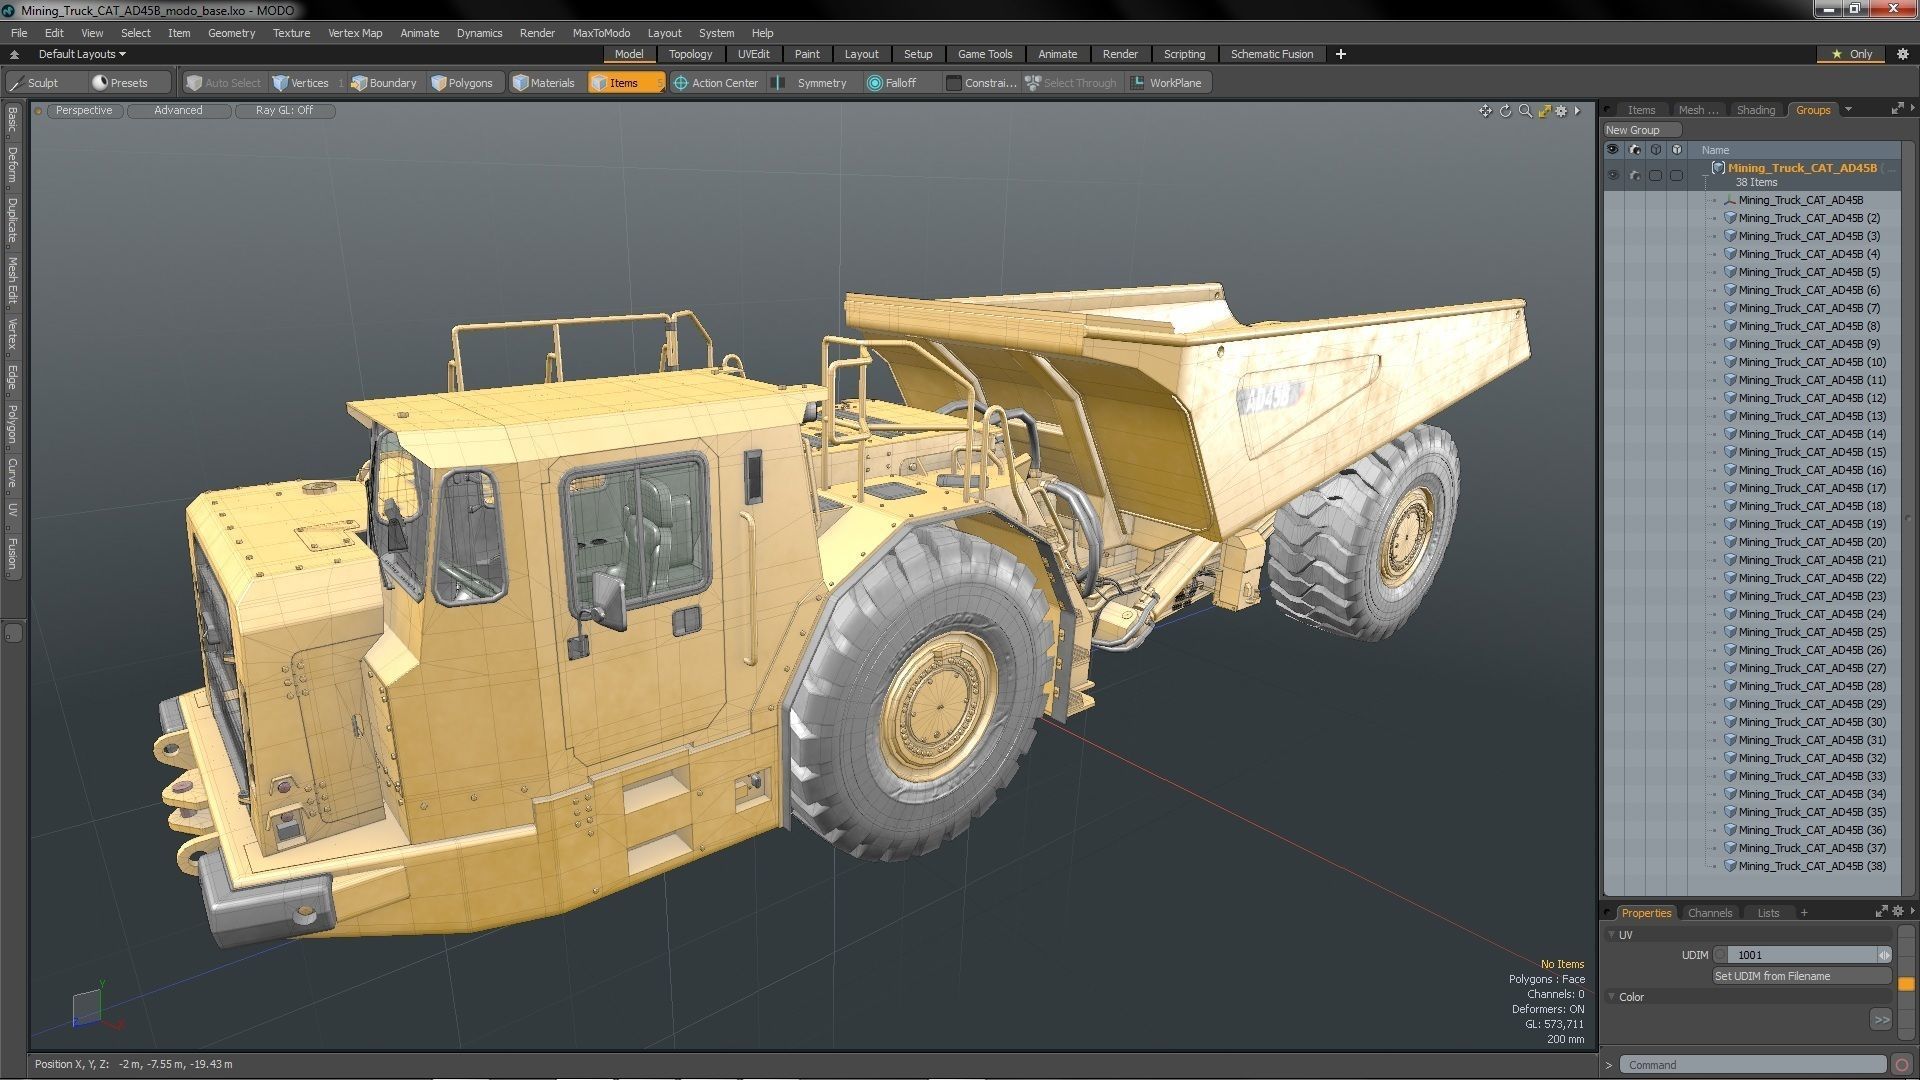Image resolution: width=1920 pixels, height=1080 pixels.
Task: Collapse the Color section
Action: (1612, 997)
